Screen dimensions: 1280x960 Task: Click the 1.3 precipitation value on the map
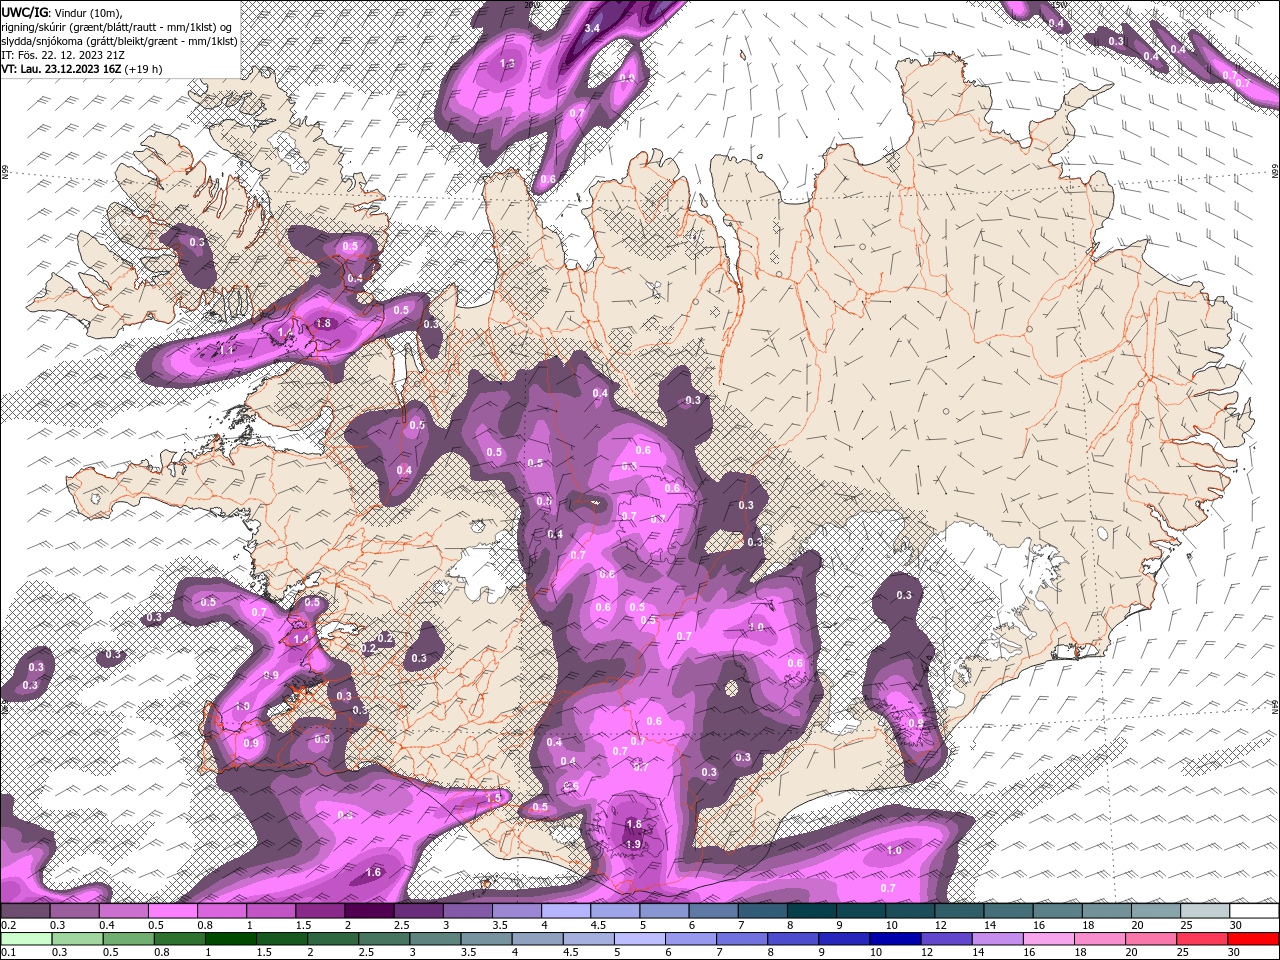507,63
